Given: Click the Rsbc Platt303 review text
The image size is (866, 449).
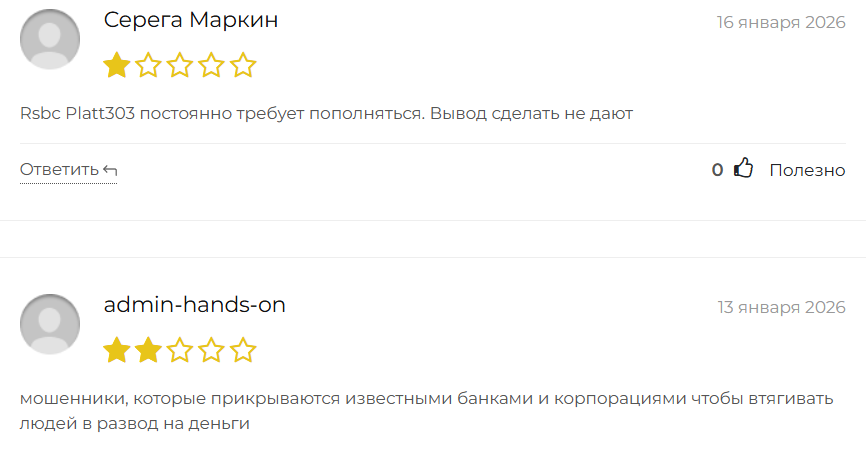Looking at the screenshot, I should [326, 114].
